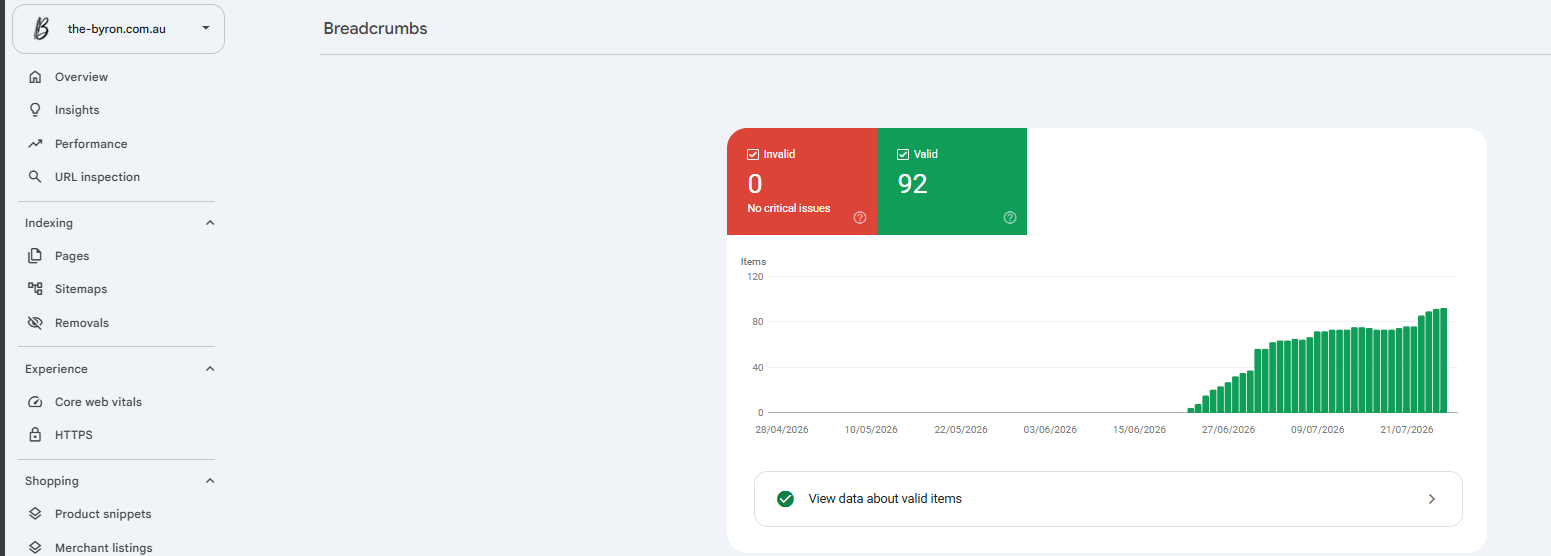The width and height of the screenshot is (1551, 556).
Task: Click the 28/04/2026 date axis label
Action: pos(782,430)
